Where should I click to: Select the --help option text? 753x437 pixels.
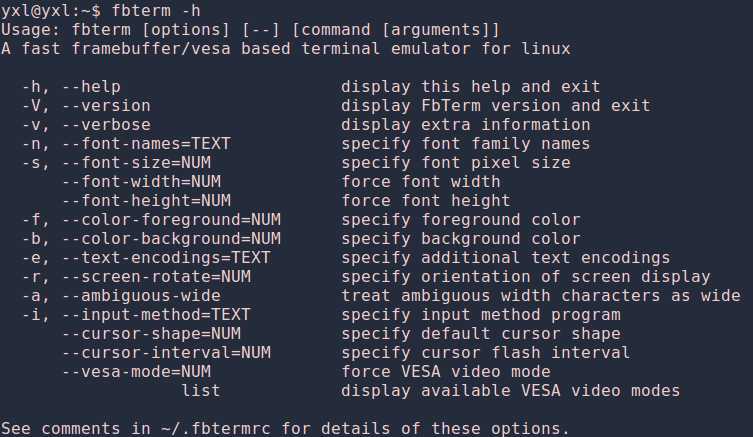(x=91, y=87)
